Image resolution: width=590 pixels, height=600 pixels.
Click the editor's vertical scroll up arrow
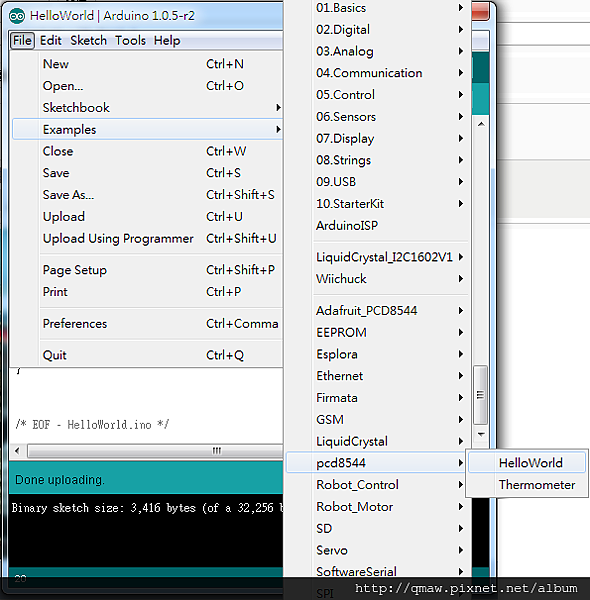(481, 124)
